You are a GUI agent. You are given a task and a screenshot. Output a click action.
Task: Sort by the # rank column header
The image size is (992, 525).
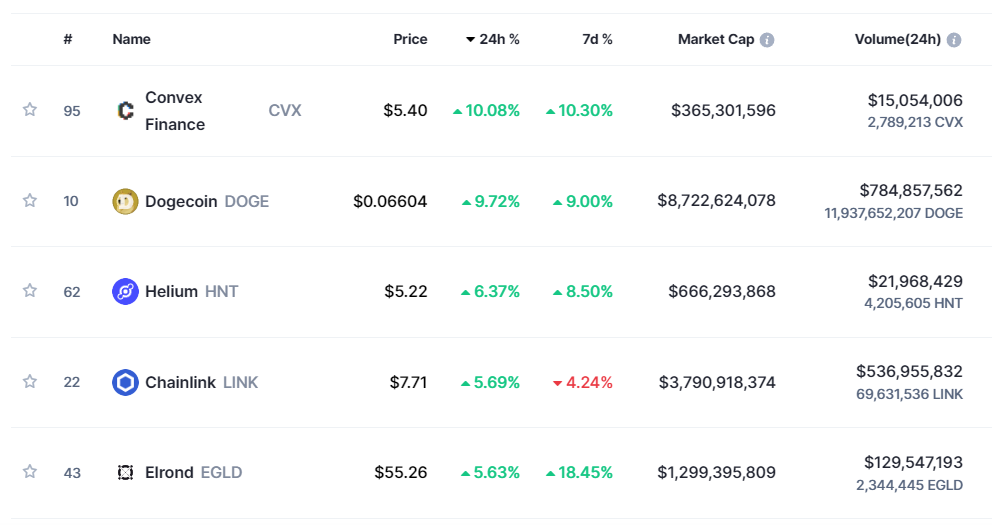click(x=67, y=40)
